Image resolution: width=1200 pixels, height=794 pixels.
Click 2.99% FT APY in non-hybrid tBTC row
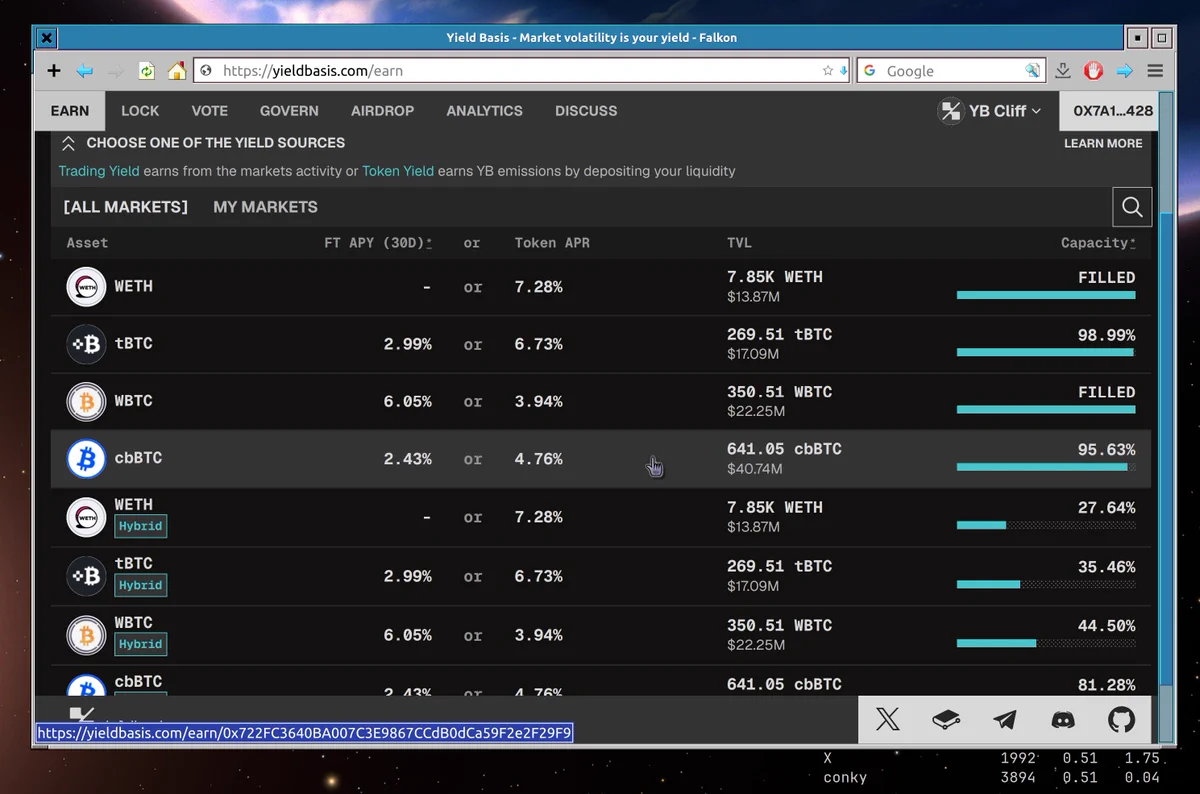[408, 344]
